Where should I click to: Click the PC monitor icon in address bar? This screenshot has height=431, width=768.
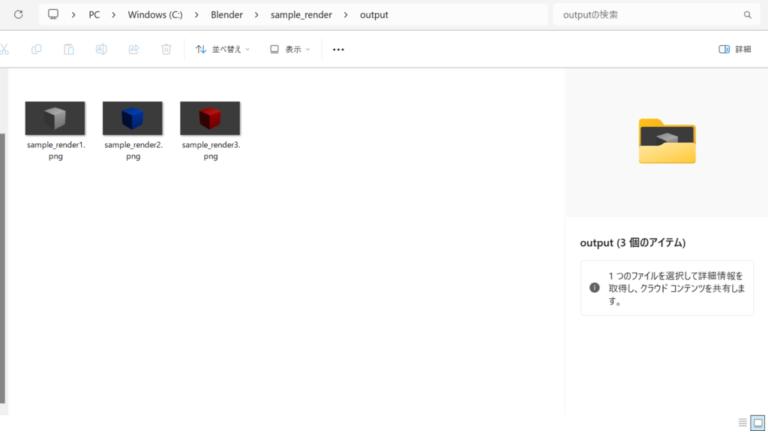coord(53,15)
